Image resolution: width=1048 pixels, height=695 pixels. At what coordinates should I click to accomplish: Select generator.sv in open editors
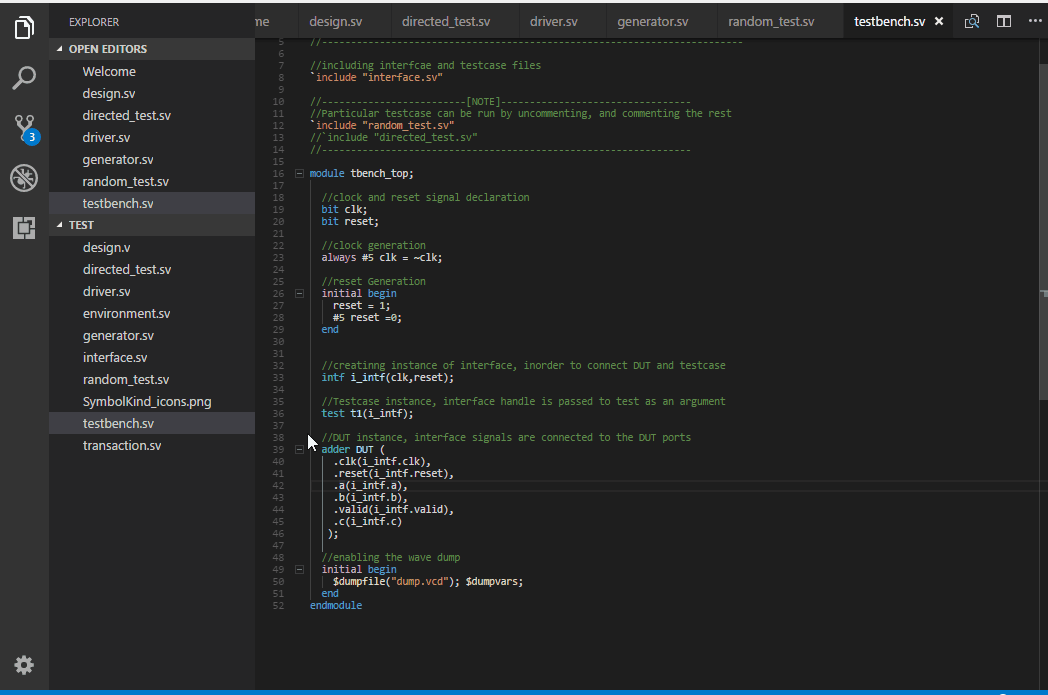click(152, 160)
